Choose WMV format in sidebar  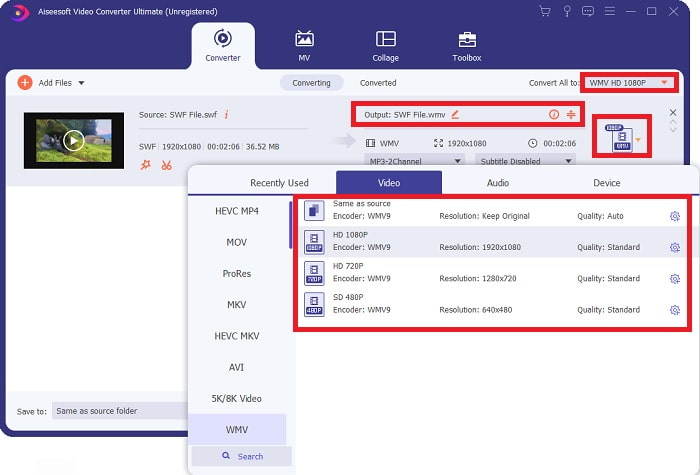tap(237, 429)
